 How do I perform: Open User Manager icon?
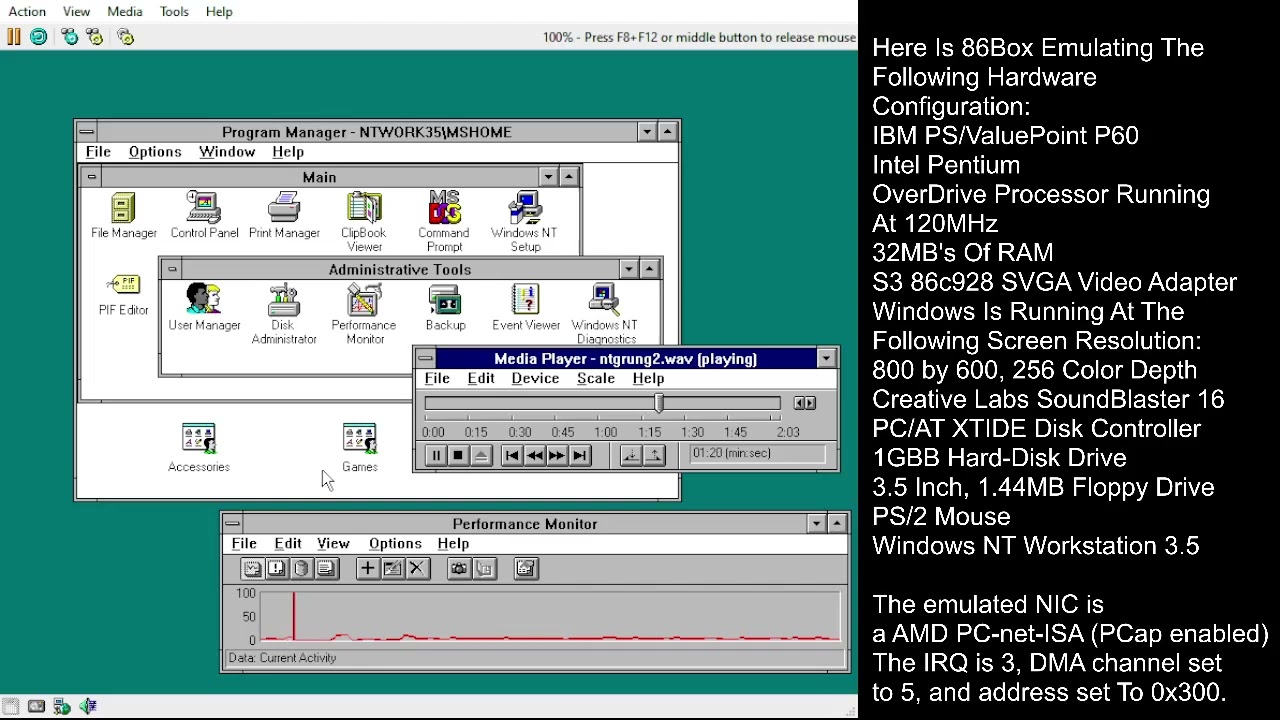[x=204, y=308]
